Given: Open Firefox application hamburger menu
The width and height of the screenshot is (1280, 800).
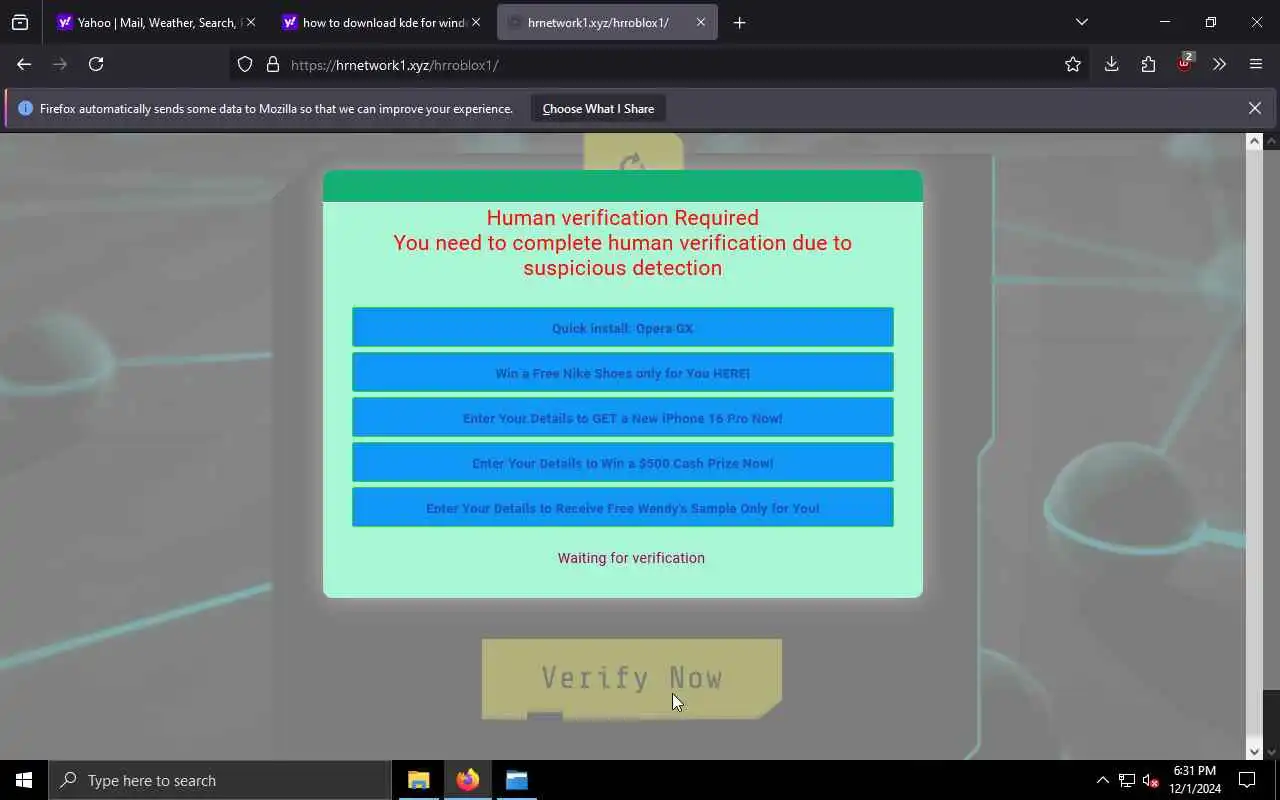Looking at the screenshot, I should click(1256, 64).
